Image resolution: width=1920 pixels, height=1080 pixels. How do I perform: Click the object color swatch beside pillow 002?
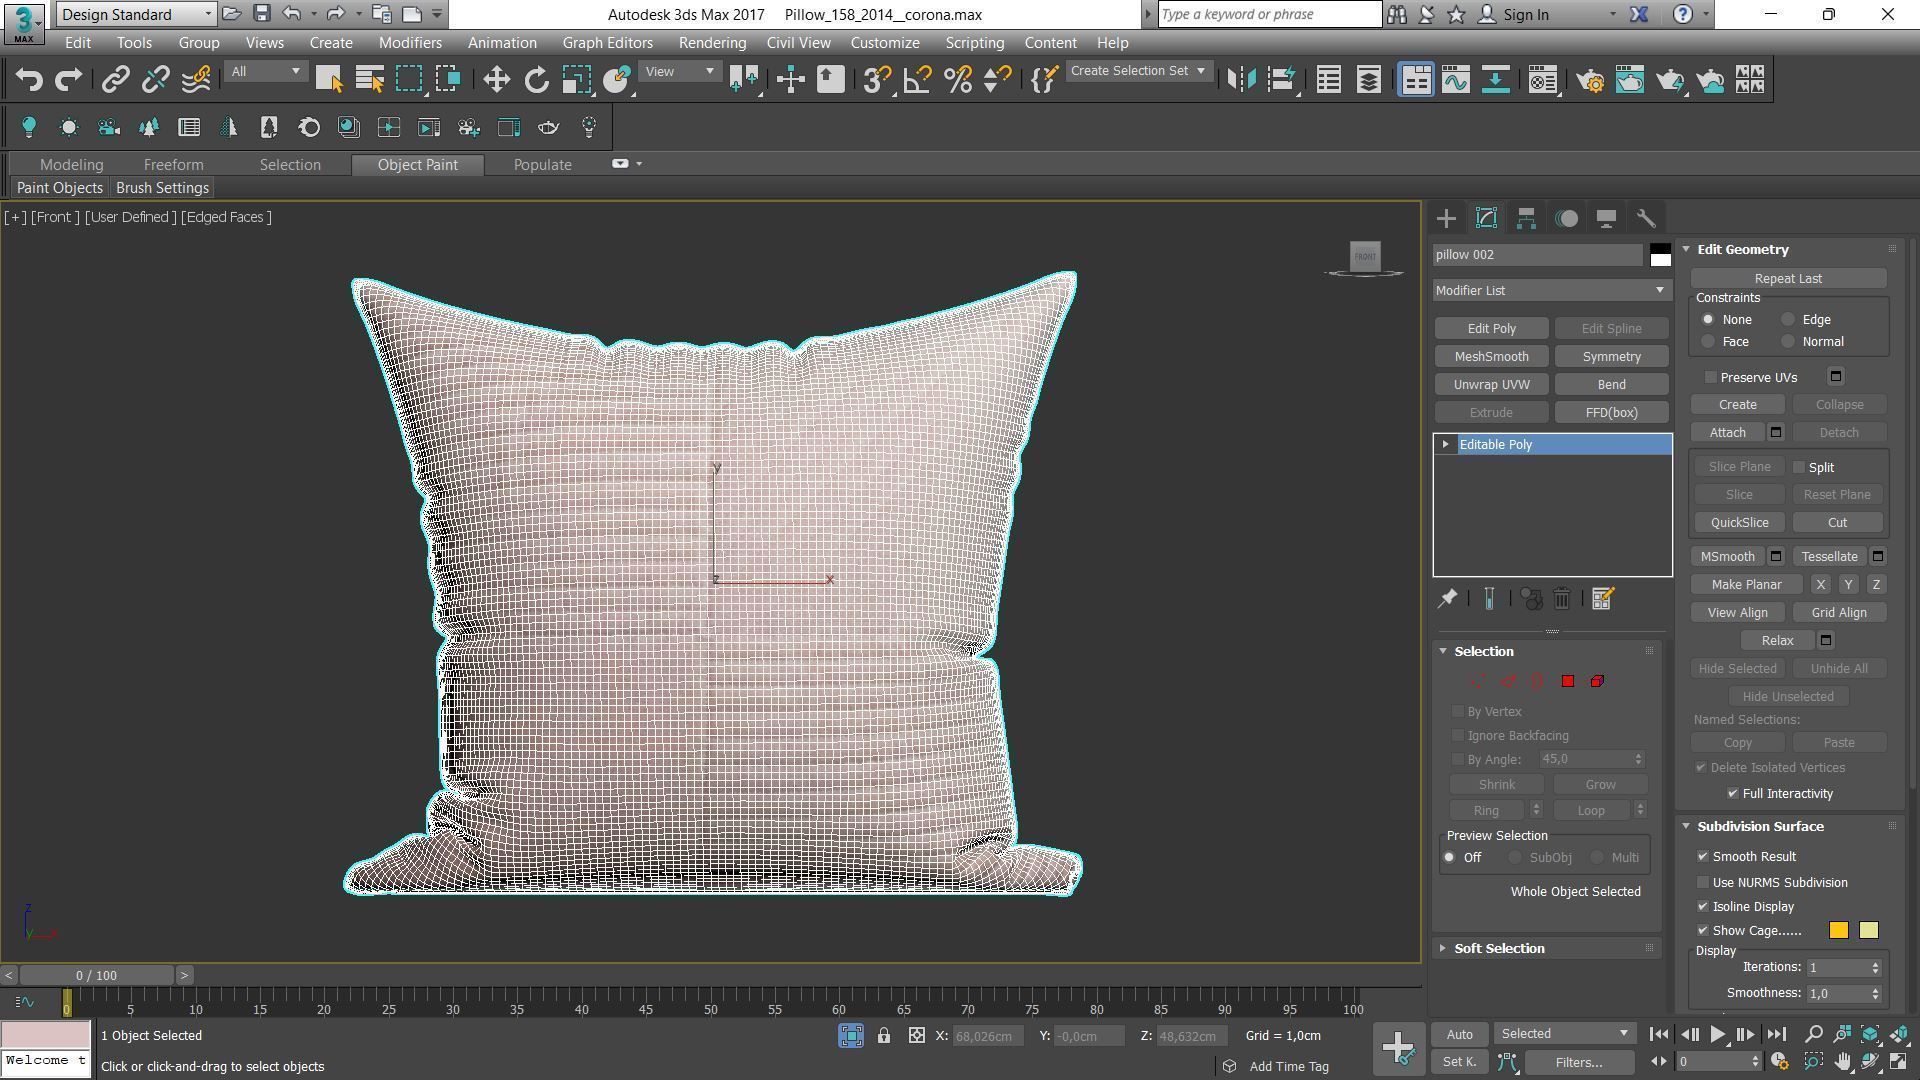click(x=1660, y=255)
